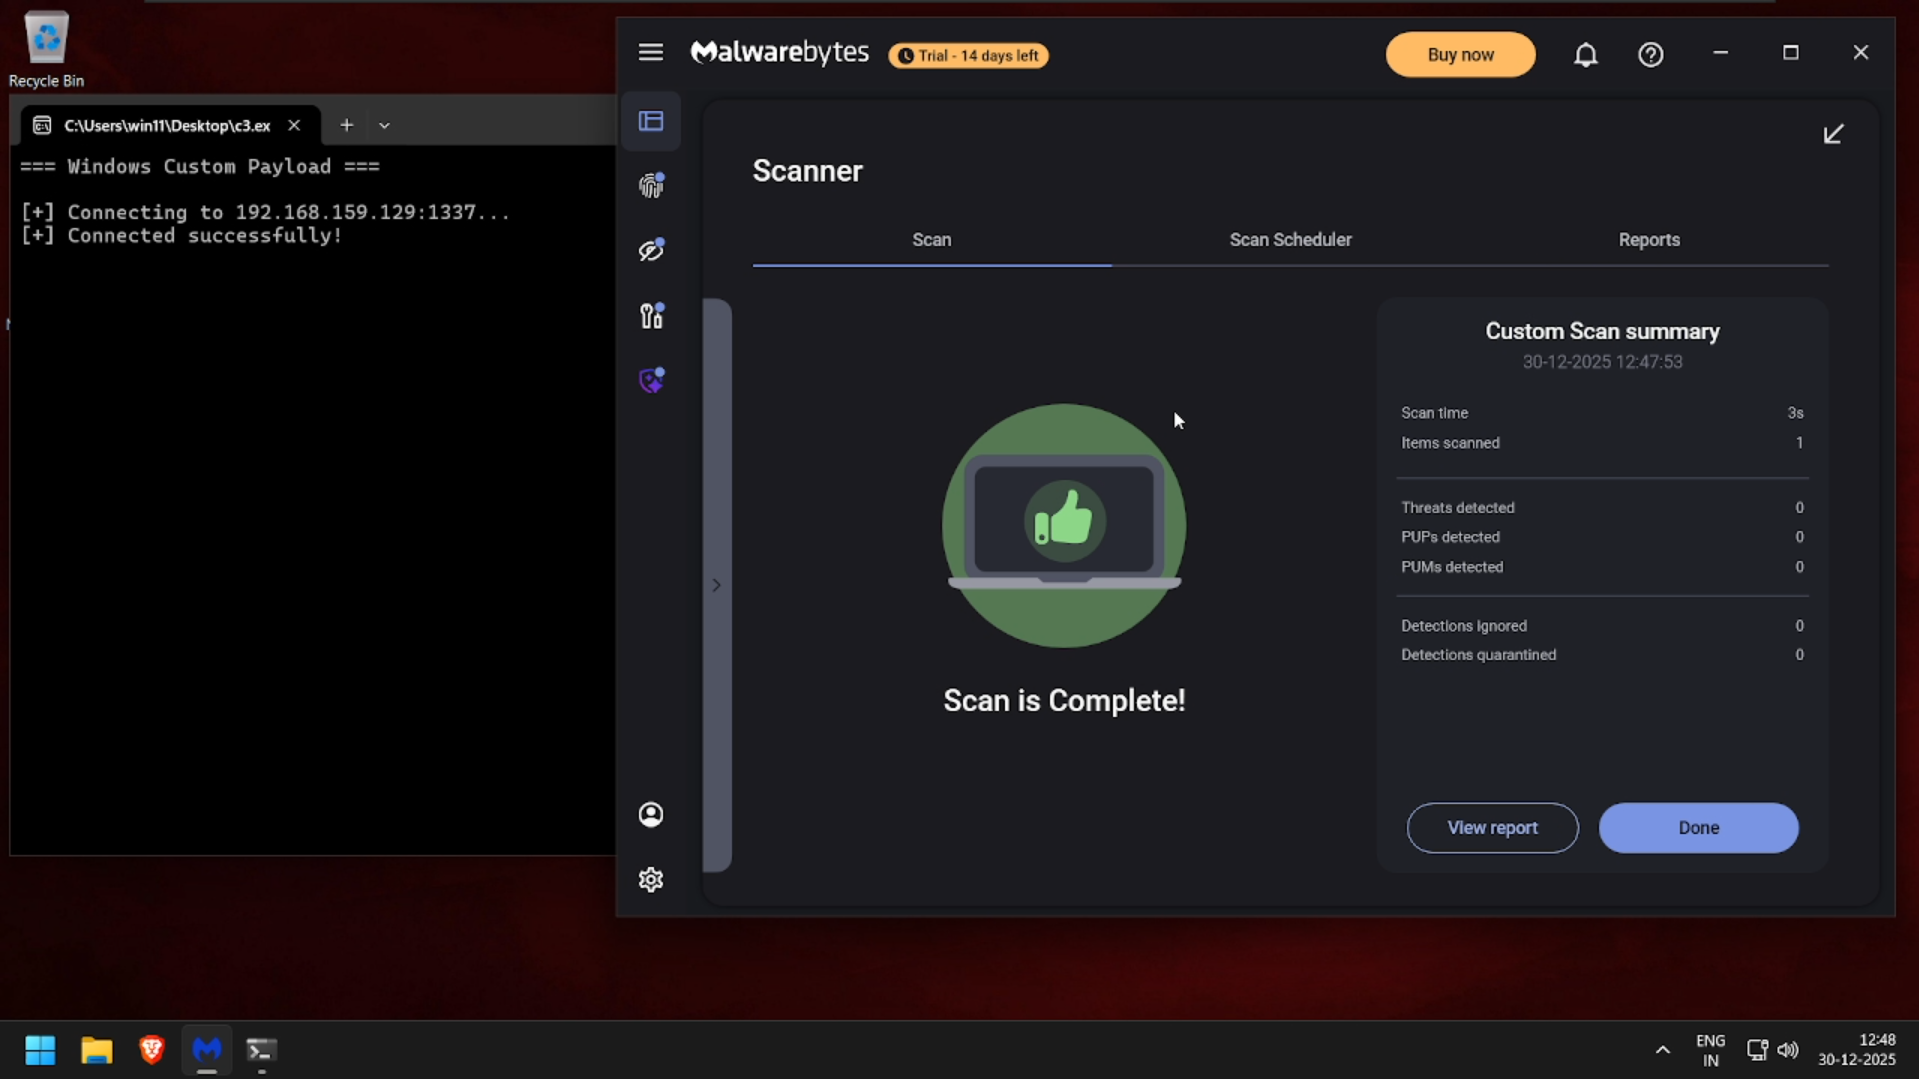The width and height of the screenshot is (1919, 1079).
Task: Open the Dashboard panel icon in sidebar
Action: tap(650, 121)
